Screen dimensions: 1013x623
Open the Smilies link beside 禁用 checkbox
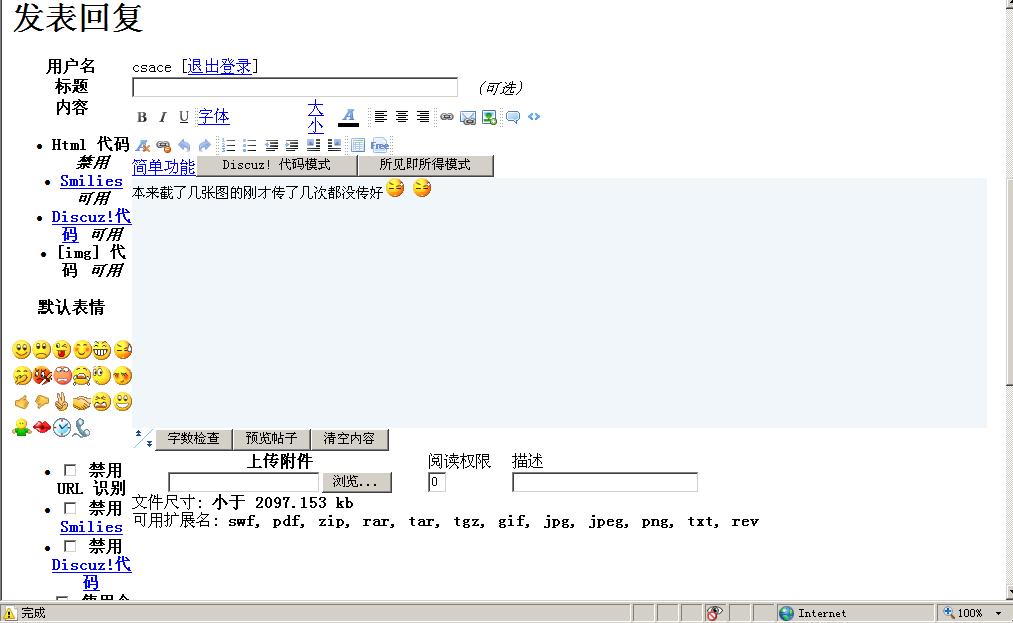[91, 527]
